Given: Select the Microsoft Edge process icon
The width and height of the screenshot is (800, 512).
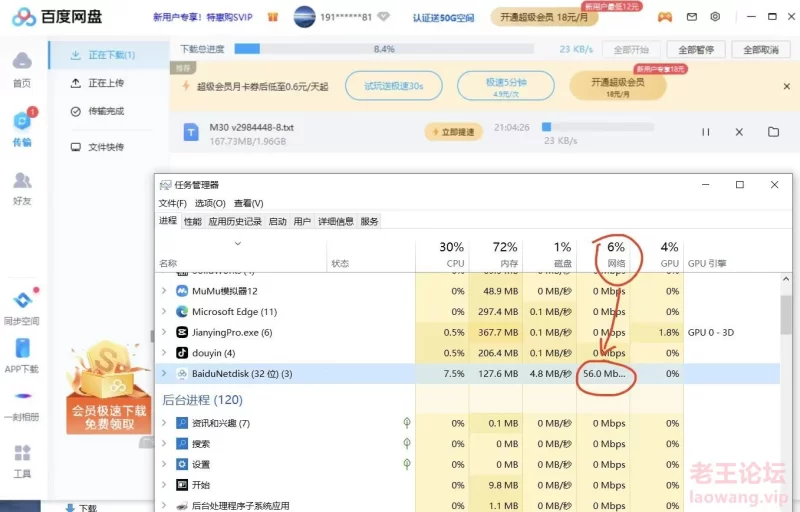Looking at the screenshot, I should click(182, 312).
